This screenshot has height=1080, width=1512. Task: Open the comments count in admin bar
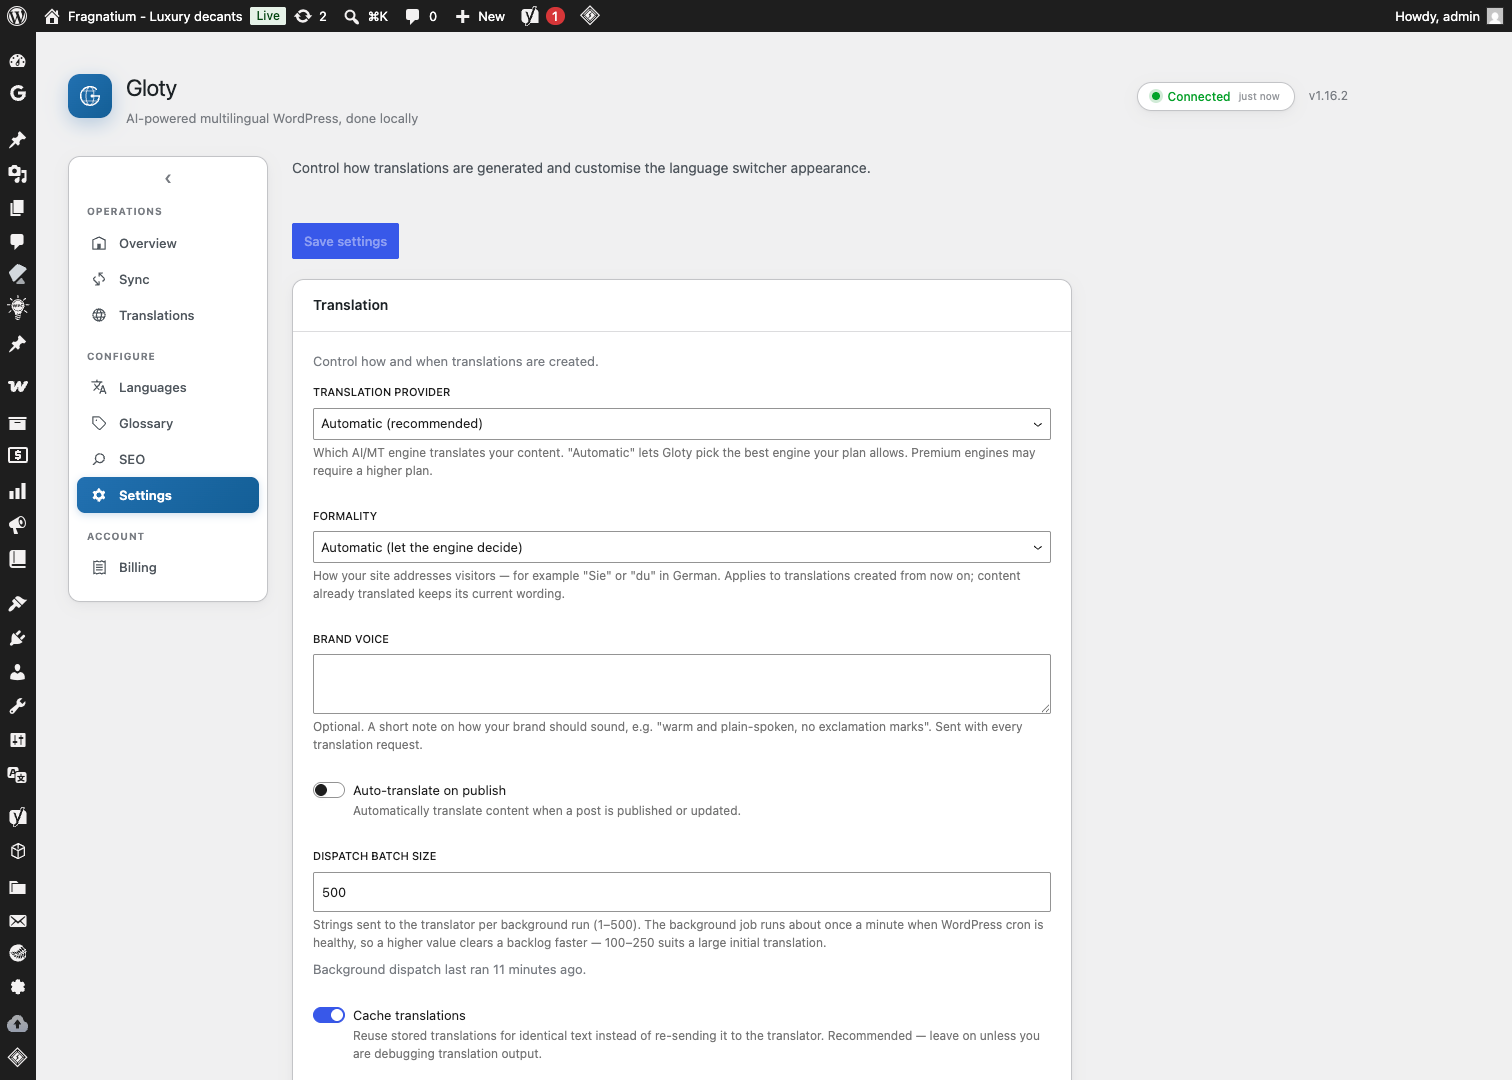[421, 16]
